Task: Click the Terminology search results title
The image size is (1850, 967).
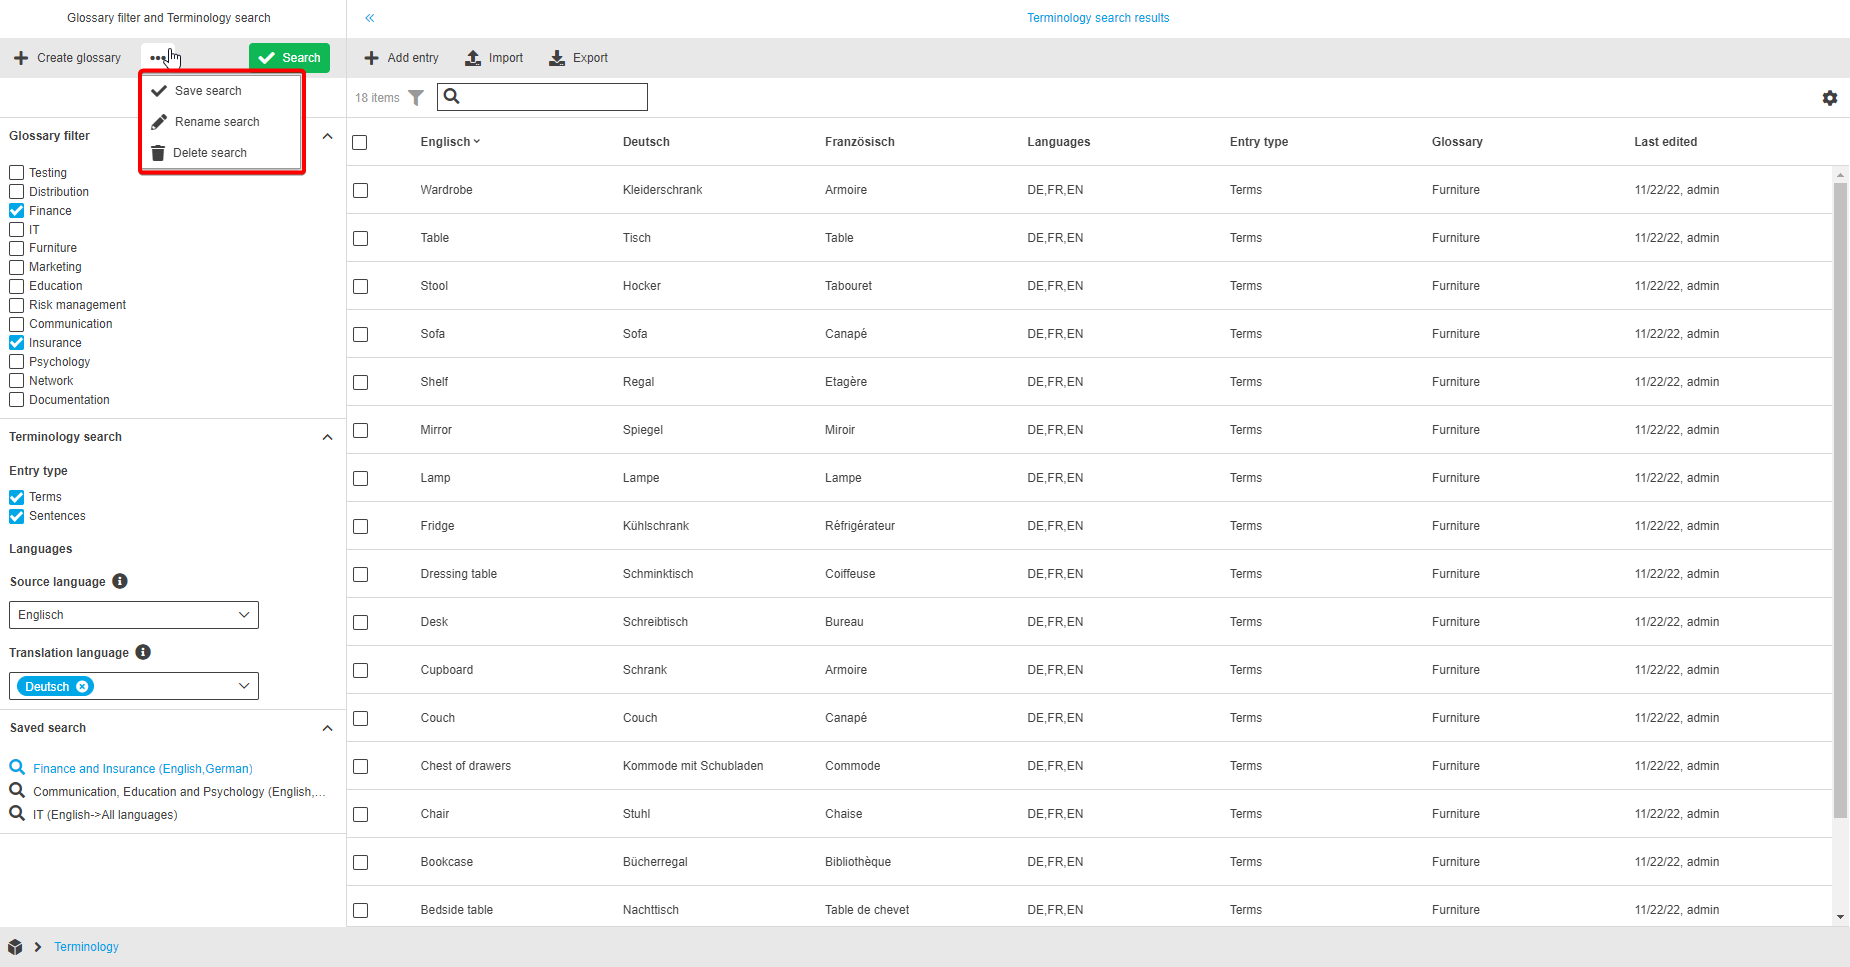Action: pos(1098,18)
